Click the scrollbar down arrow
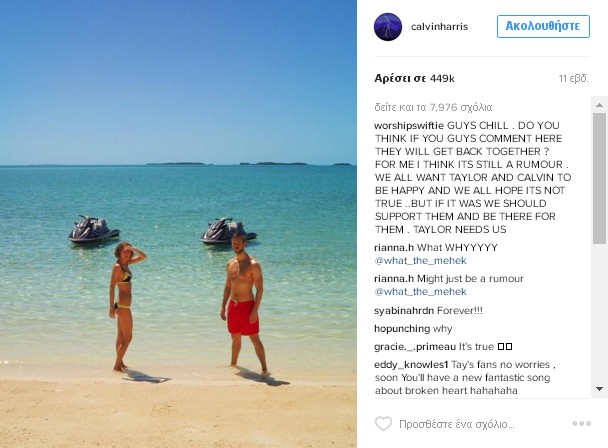The image size is (608, 448). coord(599,389)
